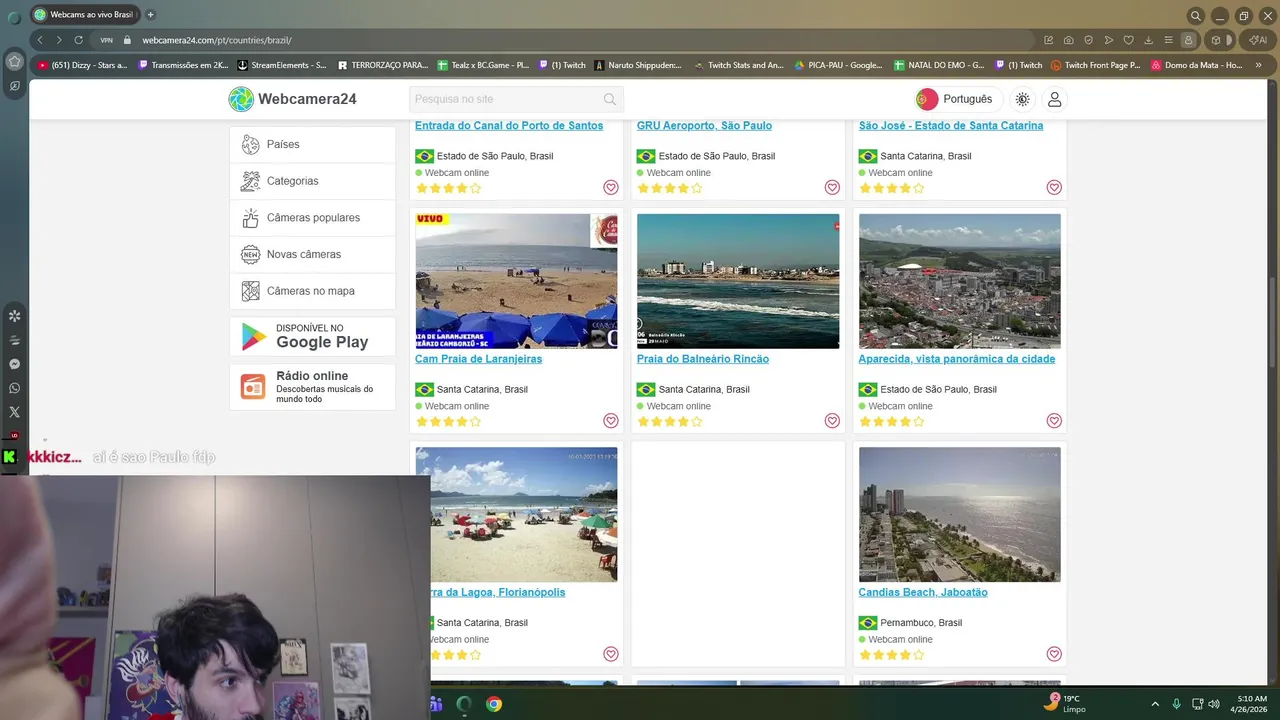Favorite the São José Santa Catarina webcam
Viewport: 1280px width, 720px height.
tap(1054, 187)
